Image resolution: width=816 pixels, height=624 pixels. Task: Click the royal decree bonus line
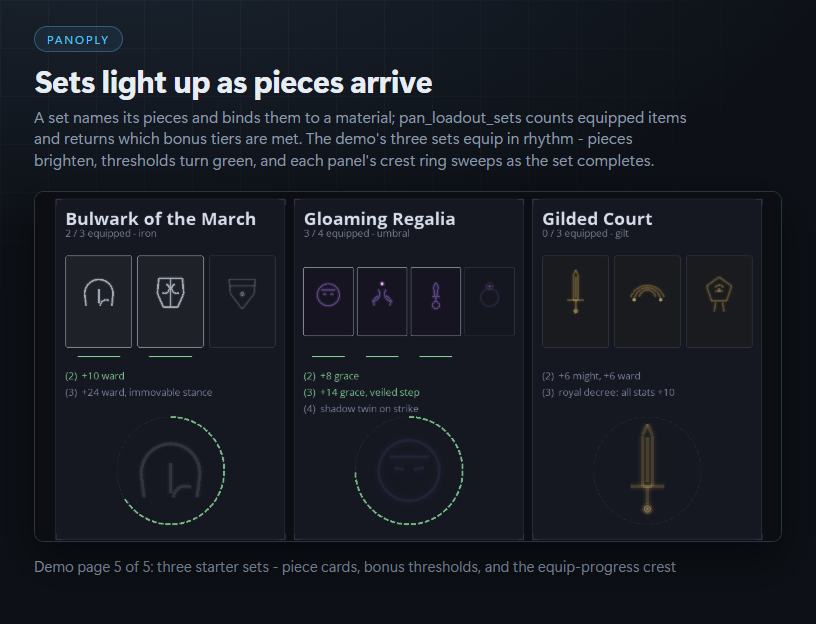[608, 392]
